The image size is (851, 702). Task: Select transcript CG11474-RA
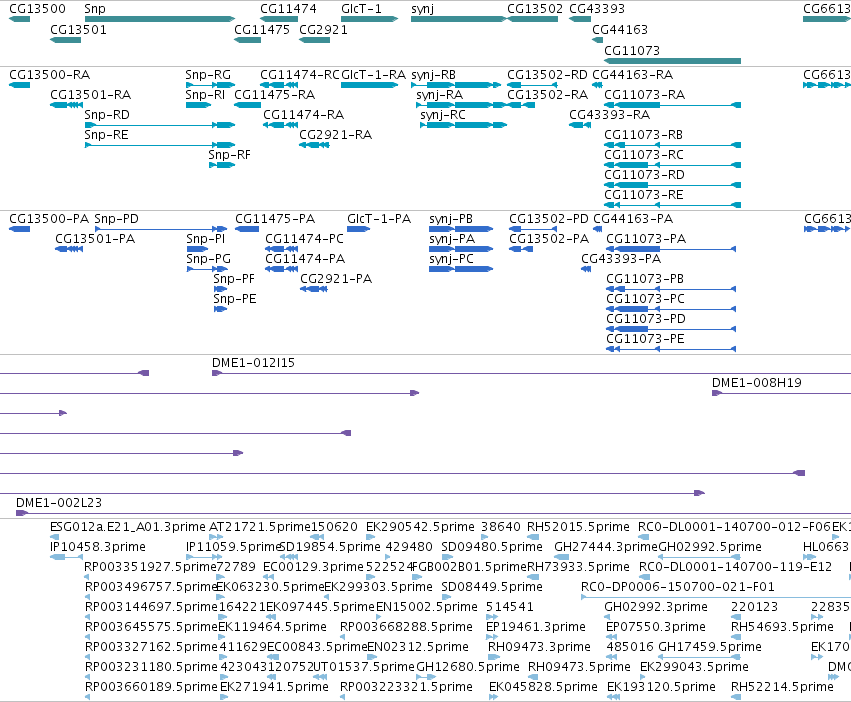coord(304,115)
